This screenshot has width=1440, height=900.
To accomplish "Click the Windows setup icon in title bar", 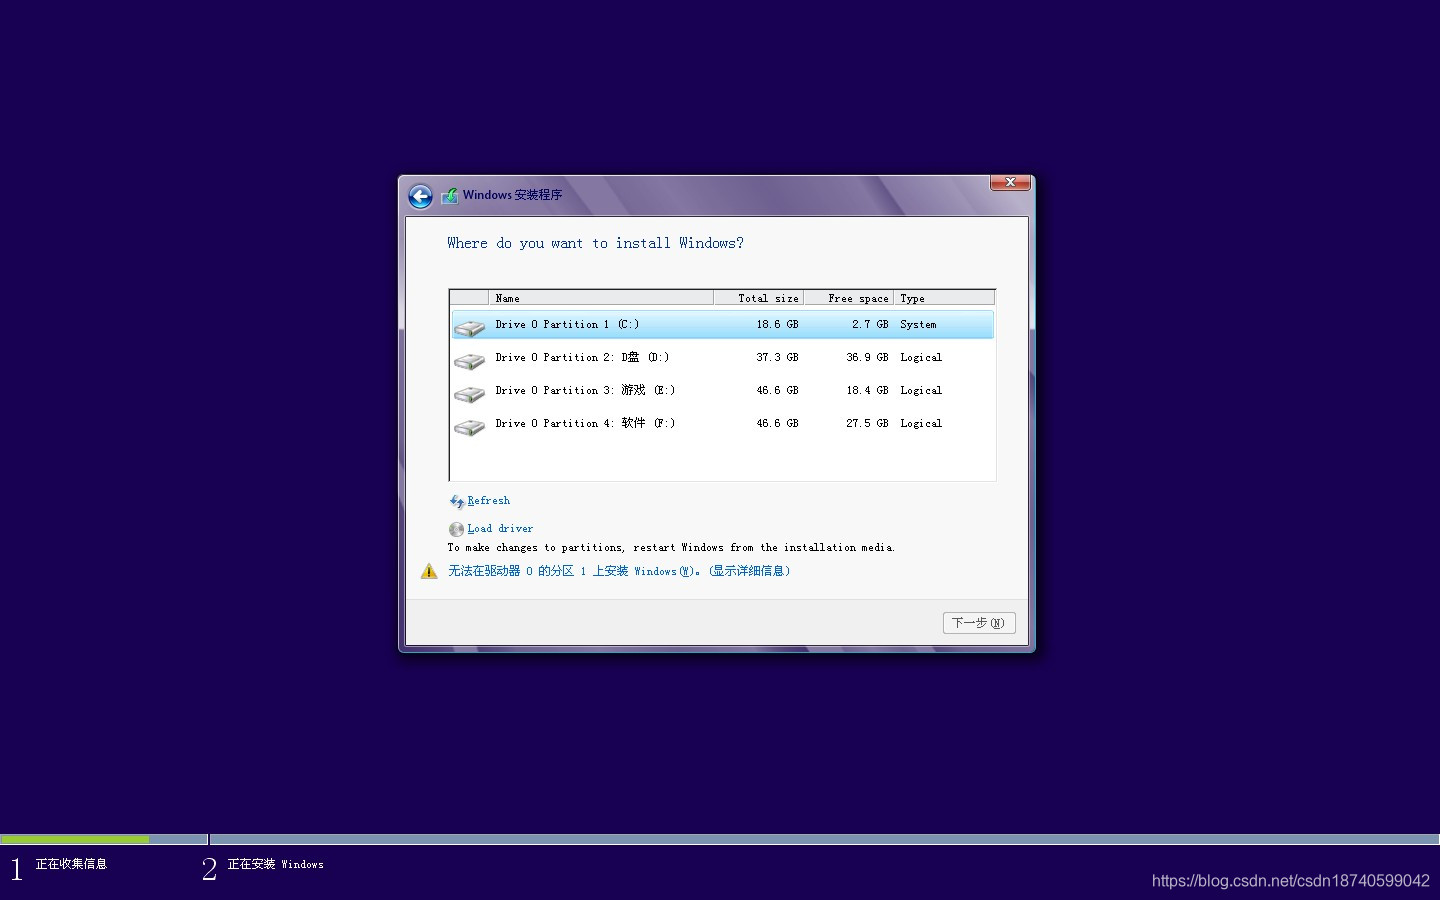I will pyautogui.click(x=450, y=195).
